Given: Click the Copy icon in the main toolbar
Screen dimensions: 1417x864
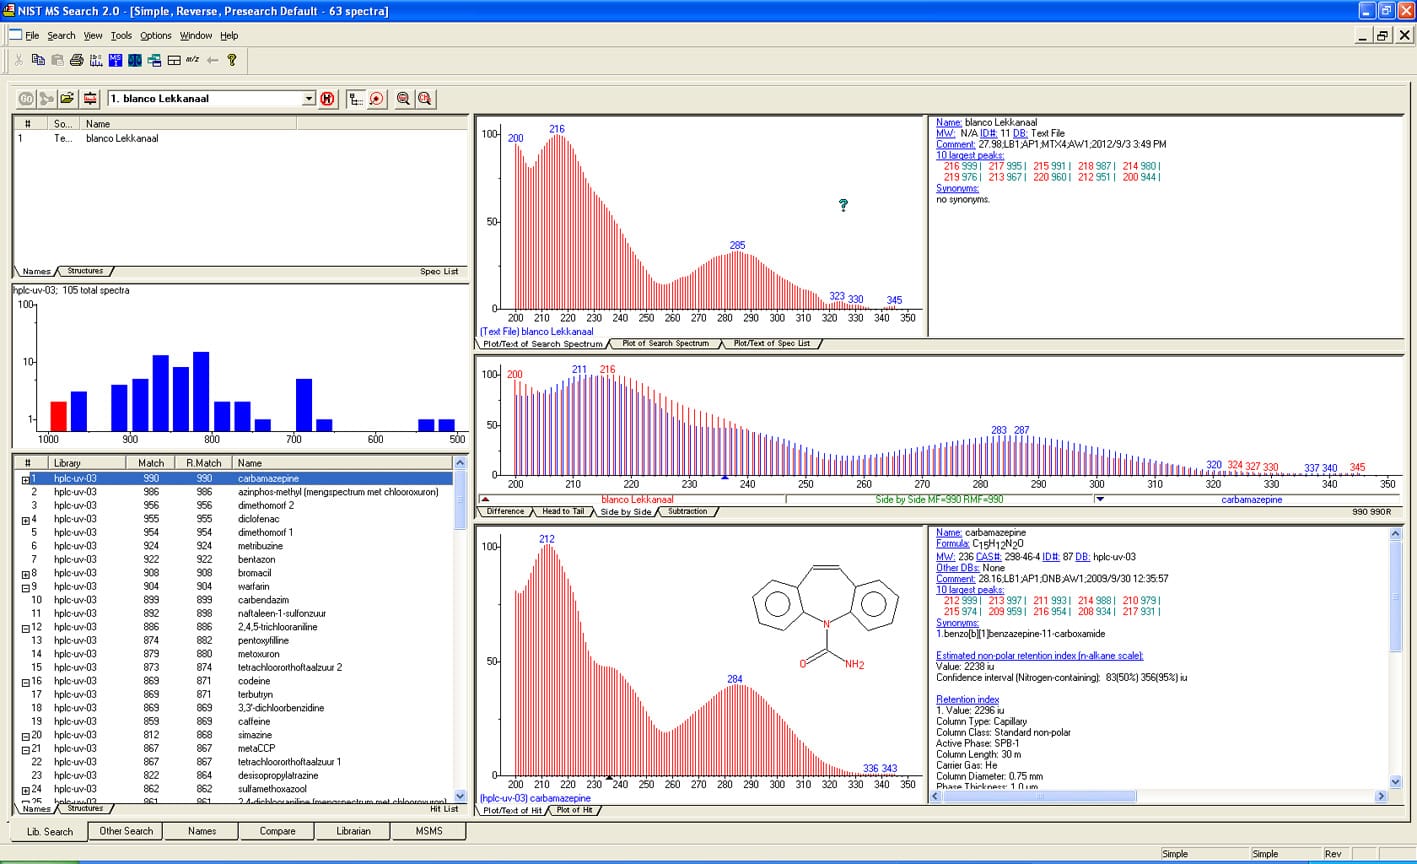Looking at the screenshot, I should coord(38,60).
